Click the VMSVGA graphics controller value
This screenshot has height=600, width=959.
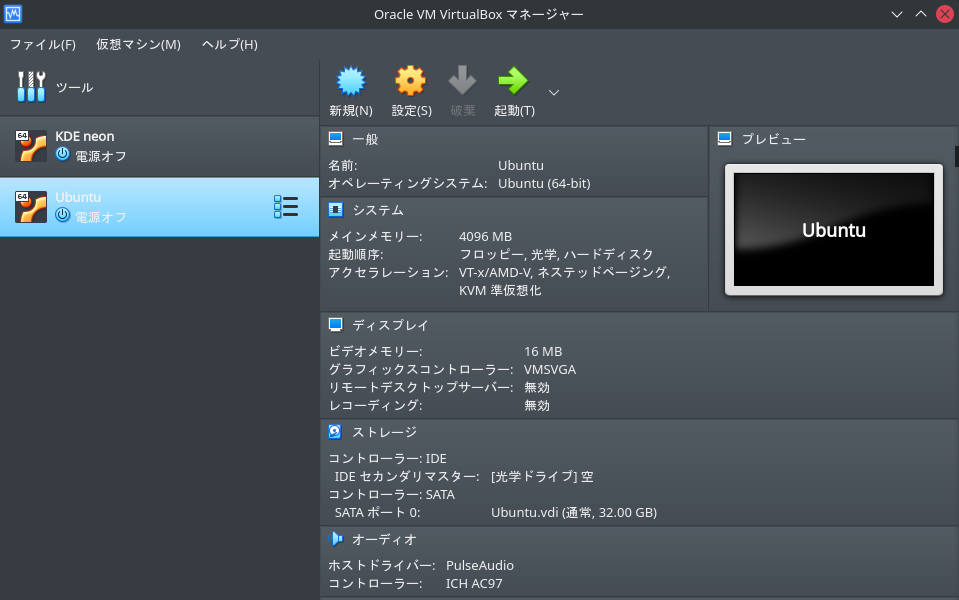(550, 369)
